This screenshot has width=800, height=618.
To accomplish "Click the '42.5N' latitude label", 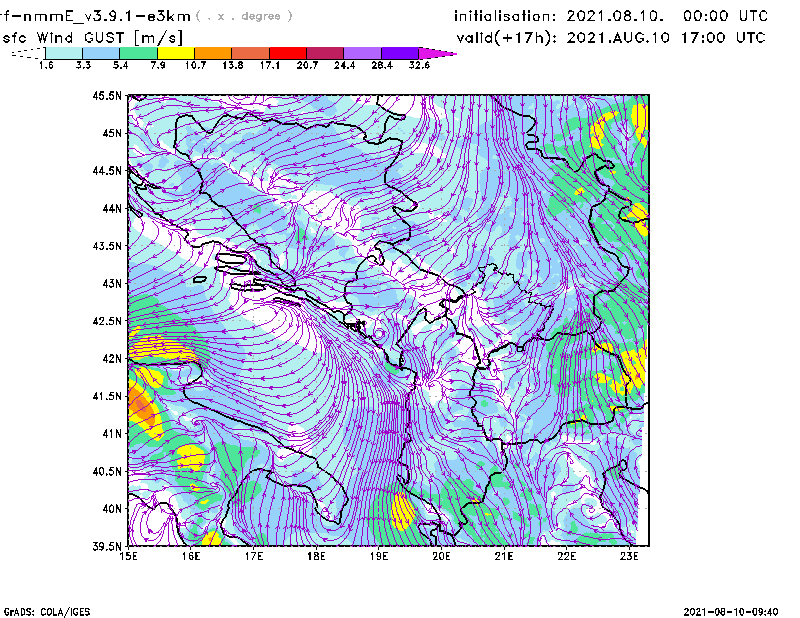I will (x=107, y=321).
